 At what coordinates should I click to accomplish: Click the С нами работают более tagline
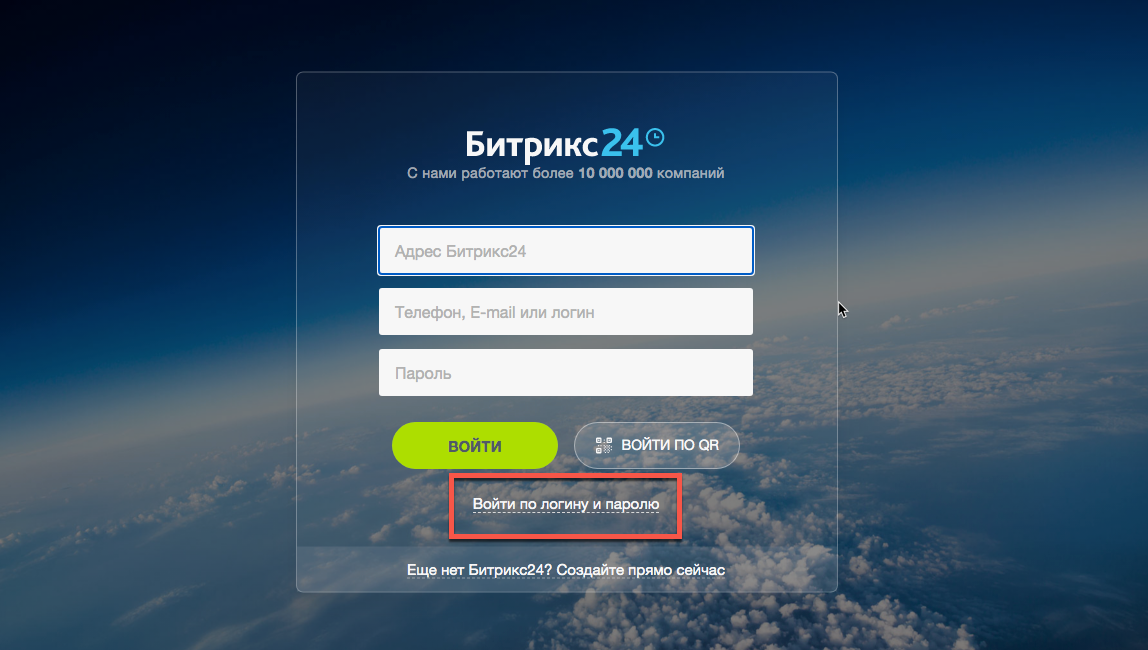[491, 173]
